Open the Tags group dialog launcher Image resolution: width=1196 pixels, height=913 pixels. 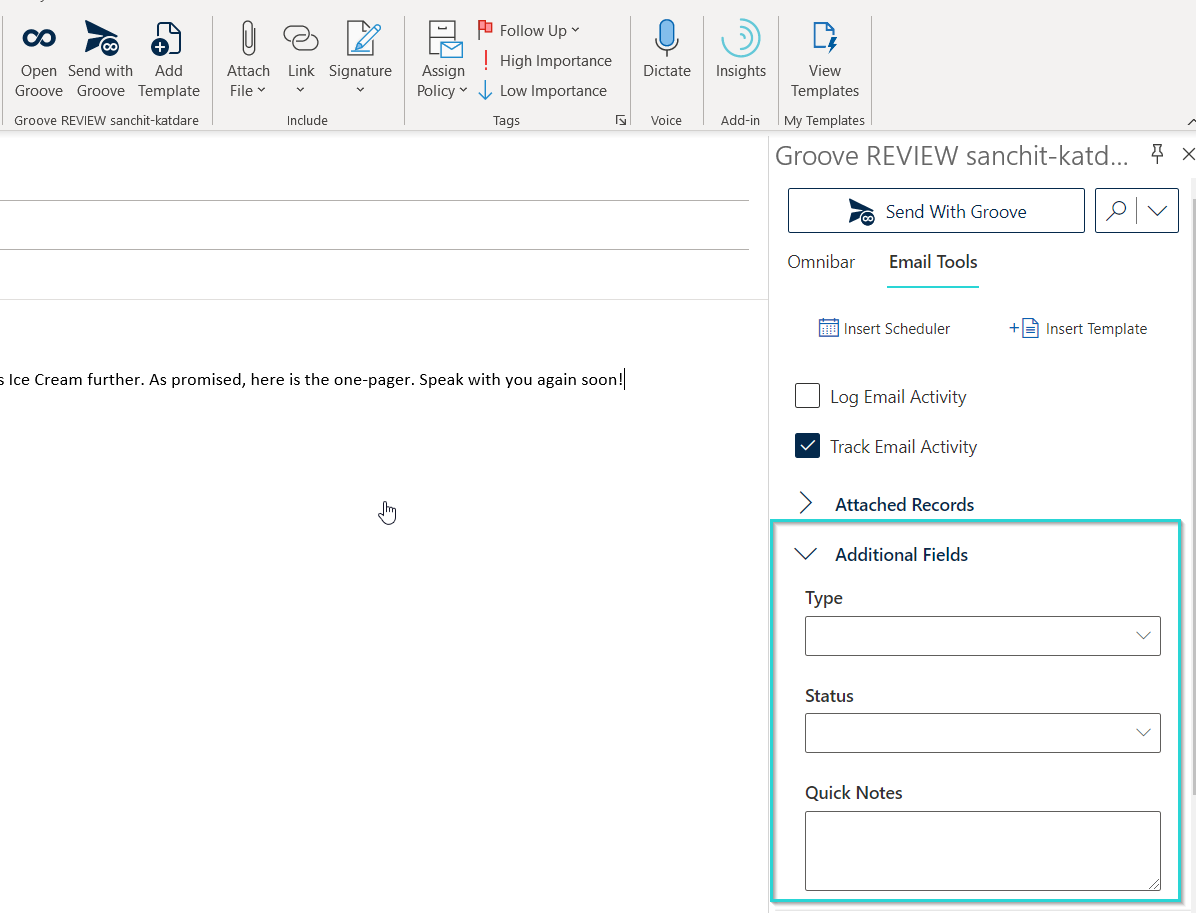point(621,121)
